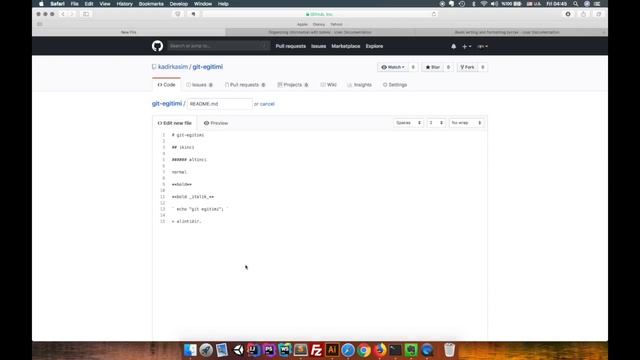Switch to the Preview tab
Viewport: 640px width, 360px height.
pos(216,123)
